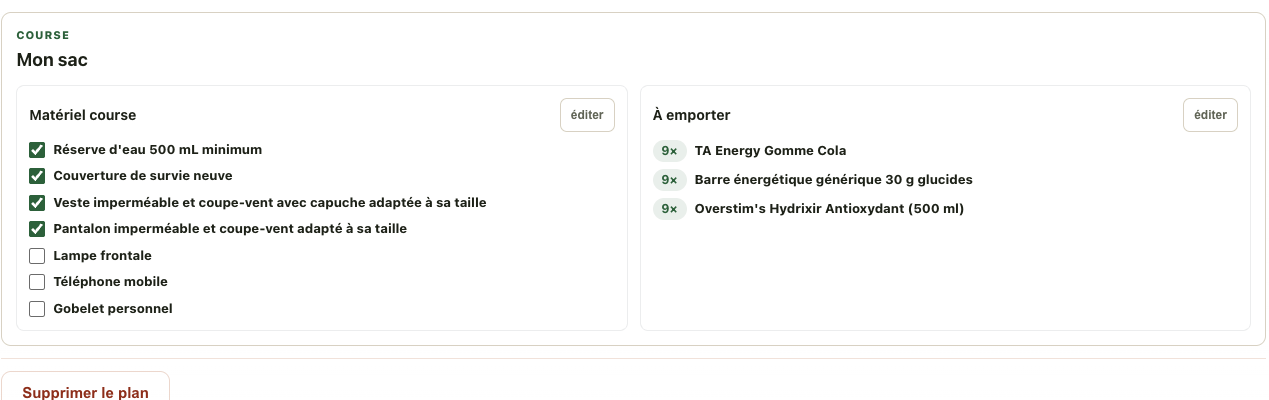The image size is (1269, 400).
Task: Select Barre énergétique générique 30 g glucides
Action: (833, 180)
